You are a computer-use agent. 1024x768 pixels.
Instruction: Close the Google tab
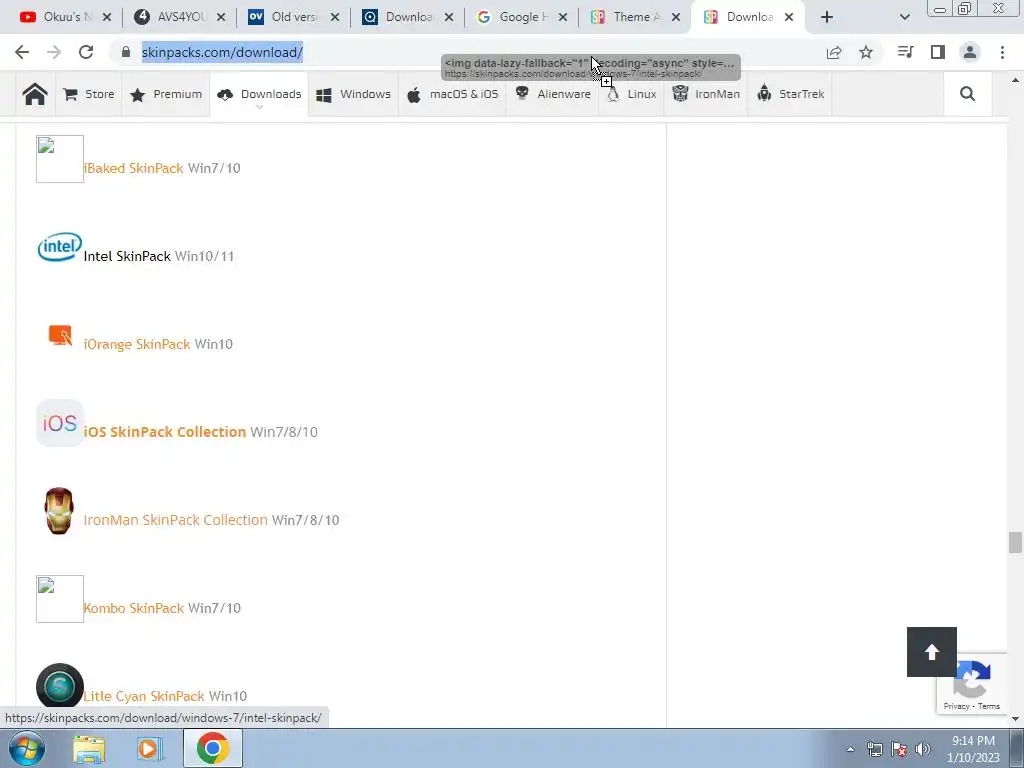(x=563, y=17)
